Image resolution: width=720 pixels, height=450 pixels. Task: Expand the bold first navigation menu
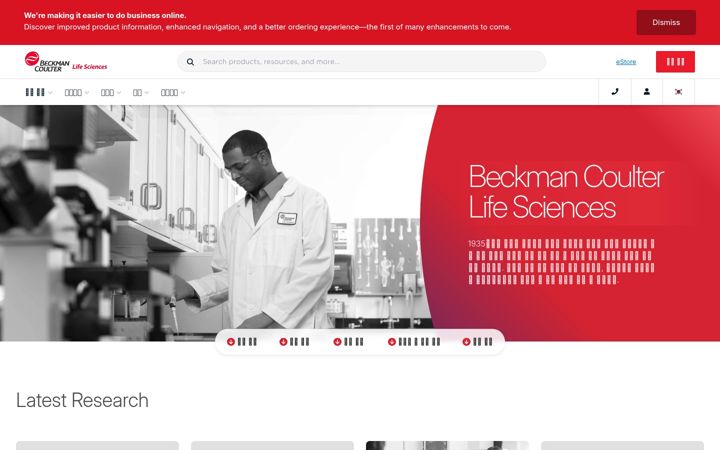[39, 92]
